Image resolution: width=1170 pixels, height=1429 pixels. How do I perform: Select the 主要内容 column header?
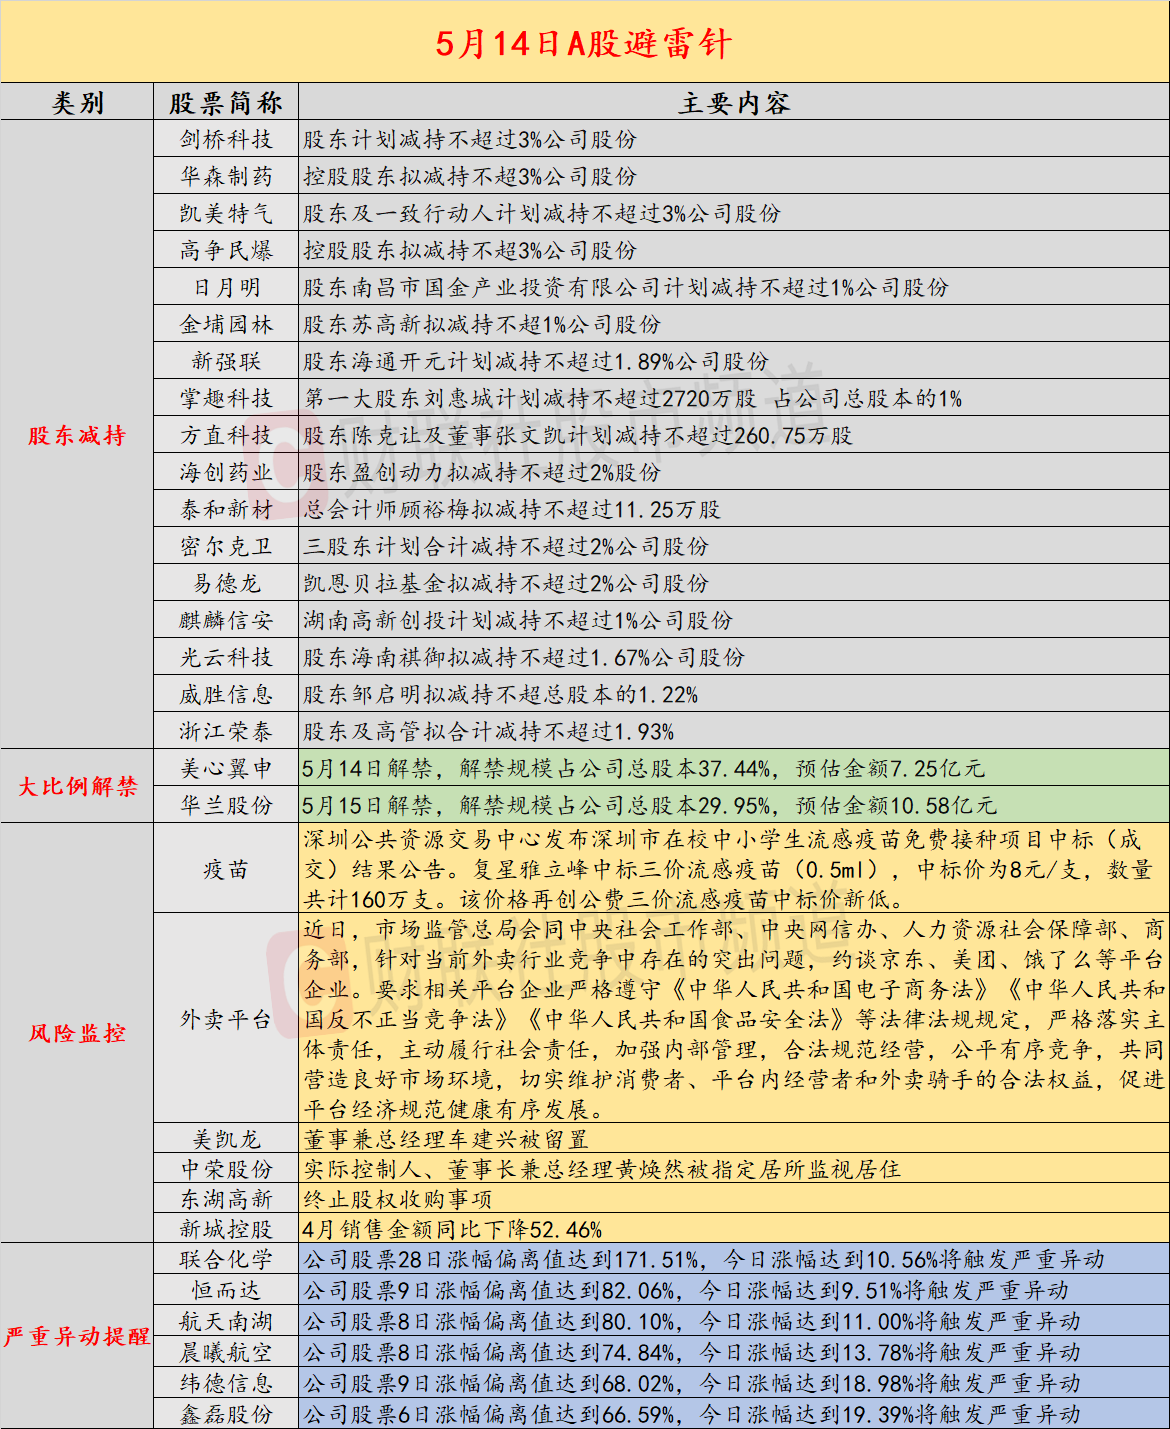click(x=734, y=102)
